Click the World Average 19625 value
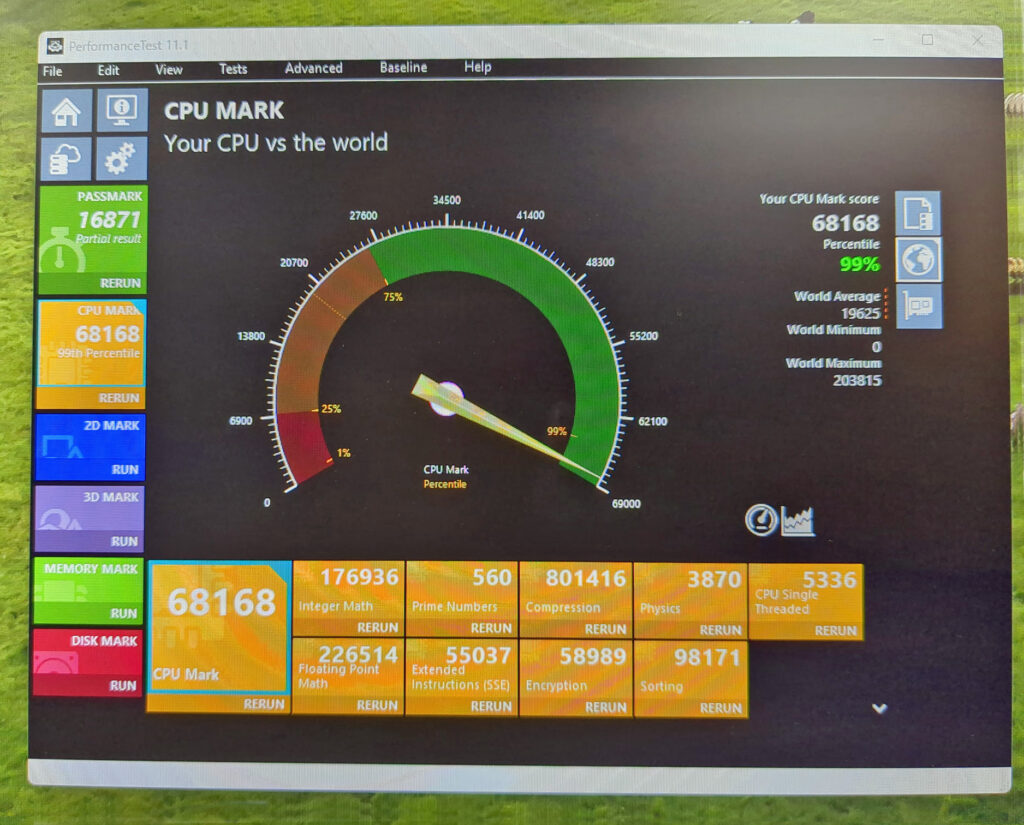Image resolution: width=1024 pixels, height=825 pixels. tap(860, 314)
